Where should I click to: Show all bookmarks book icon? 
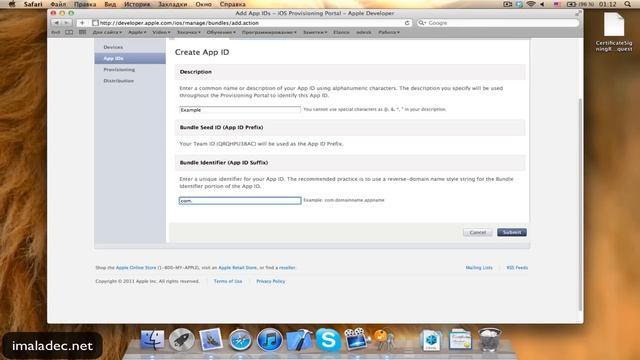[69, 32]
